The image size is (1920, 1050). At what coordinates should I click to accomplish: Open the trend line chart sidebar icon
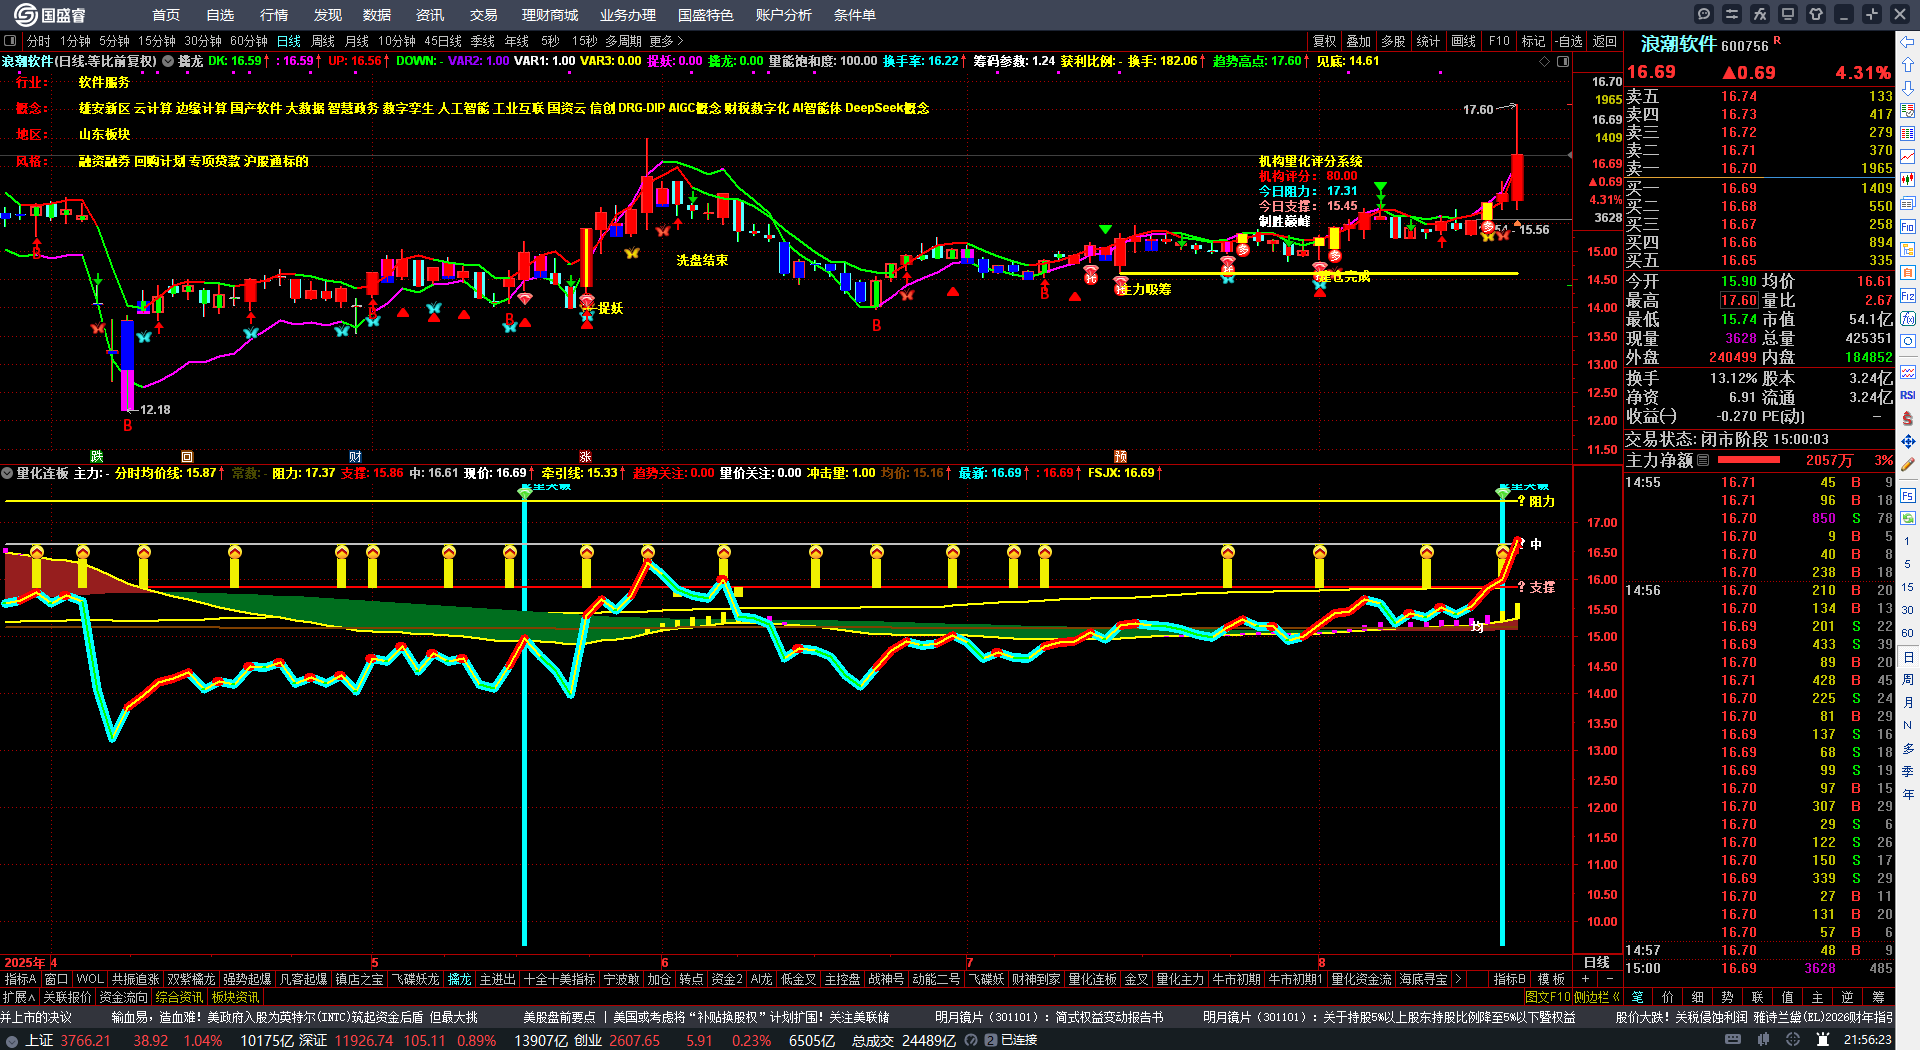1908,156
